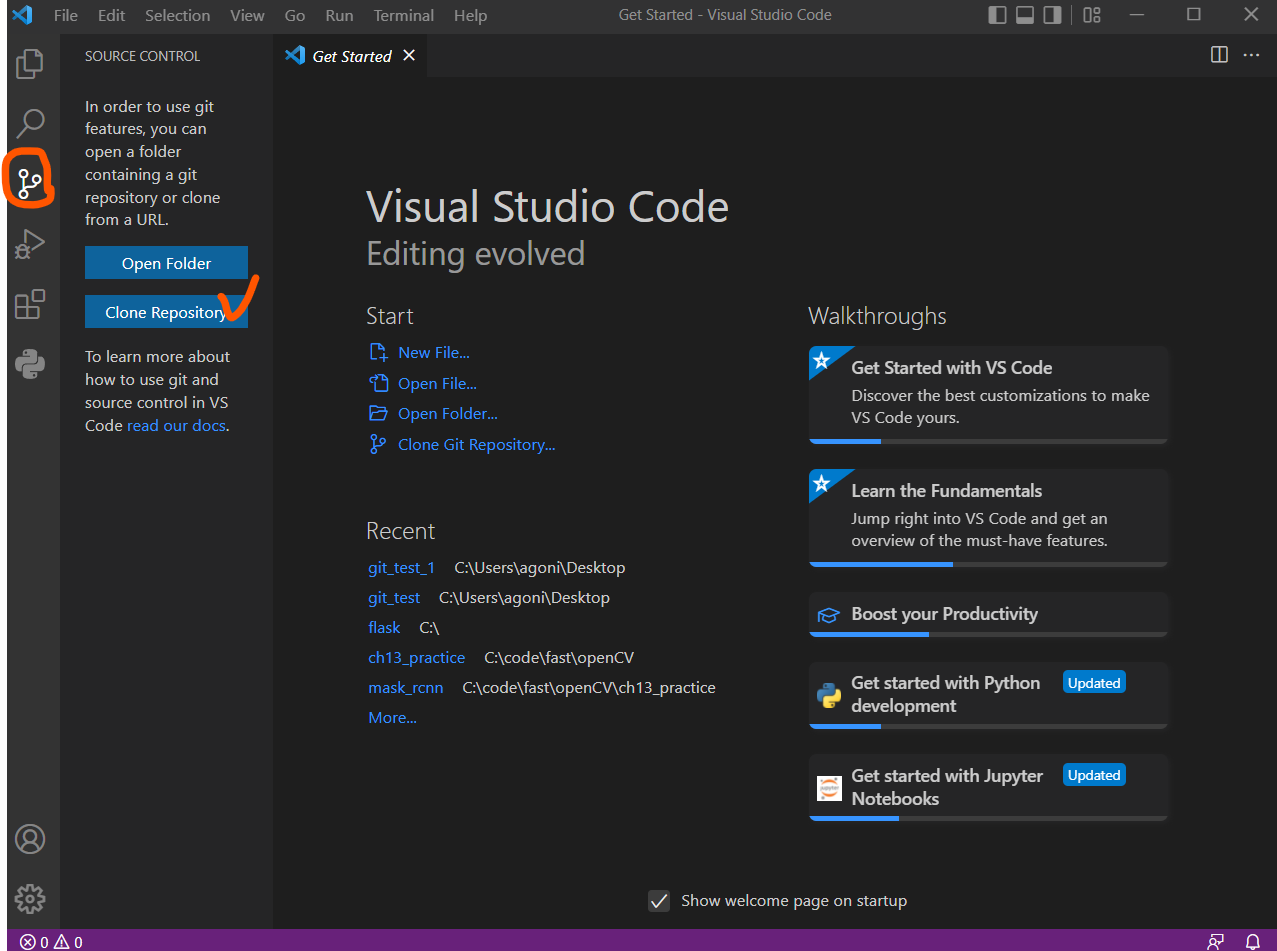Click the Open File icon under Start

(378, 383)
